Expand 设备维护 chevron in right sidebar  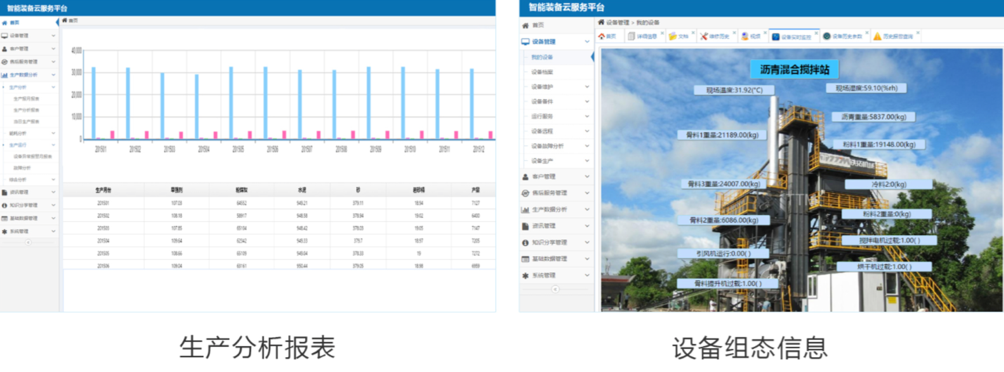[587, 86]
